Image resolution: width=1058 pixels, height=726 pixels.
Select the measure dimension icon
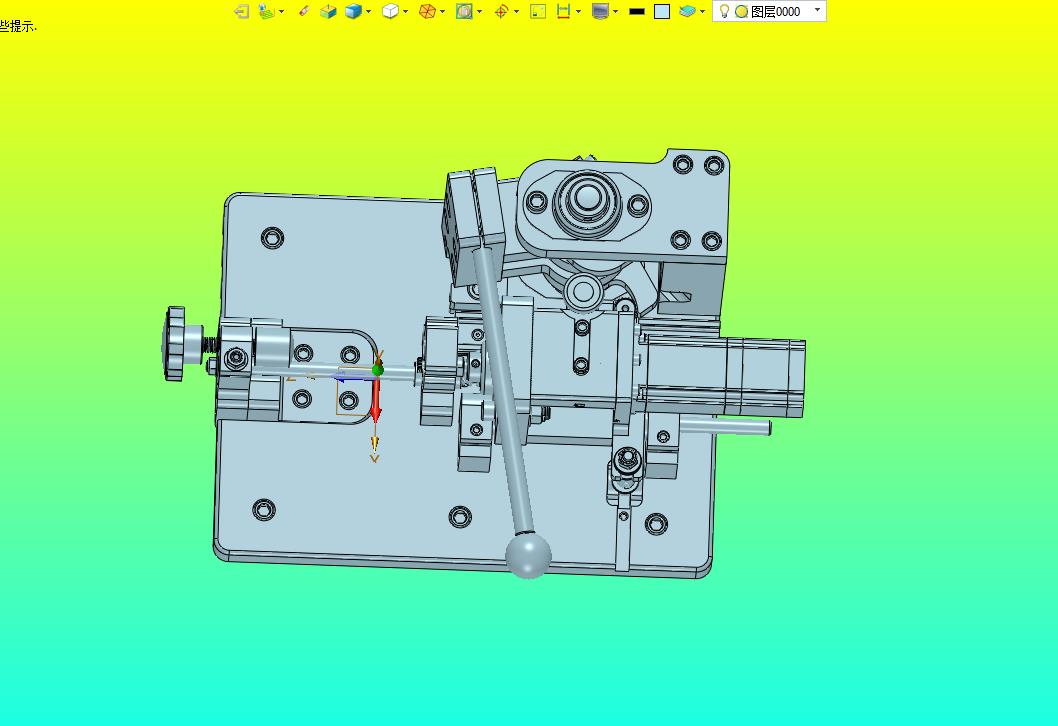563,11
